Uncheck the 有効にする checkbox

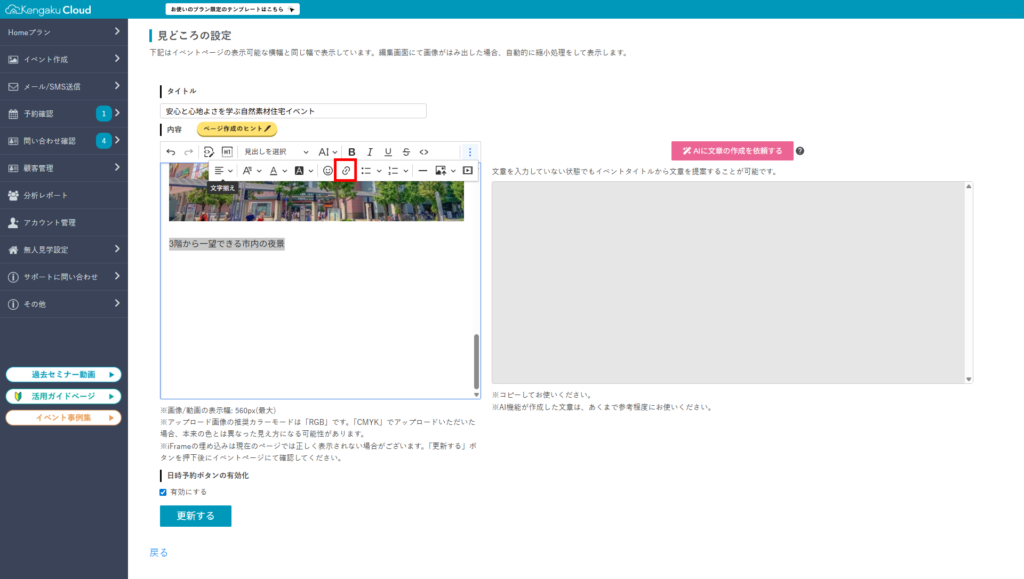163,492
